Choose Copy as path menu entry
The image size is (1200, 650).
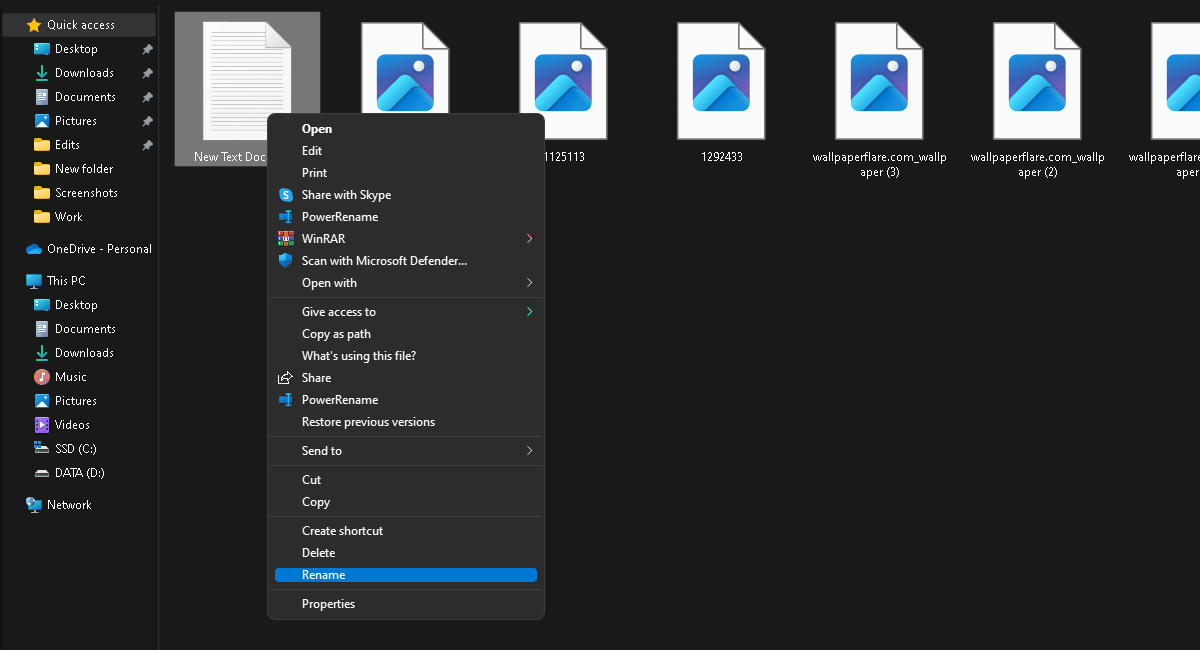[336, 334]
